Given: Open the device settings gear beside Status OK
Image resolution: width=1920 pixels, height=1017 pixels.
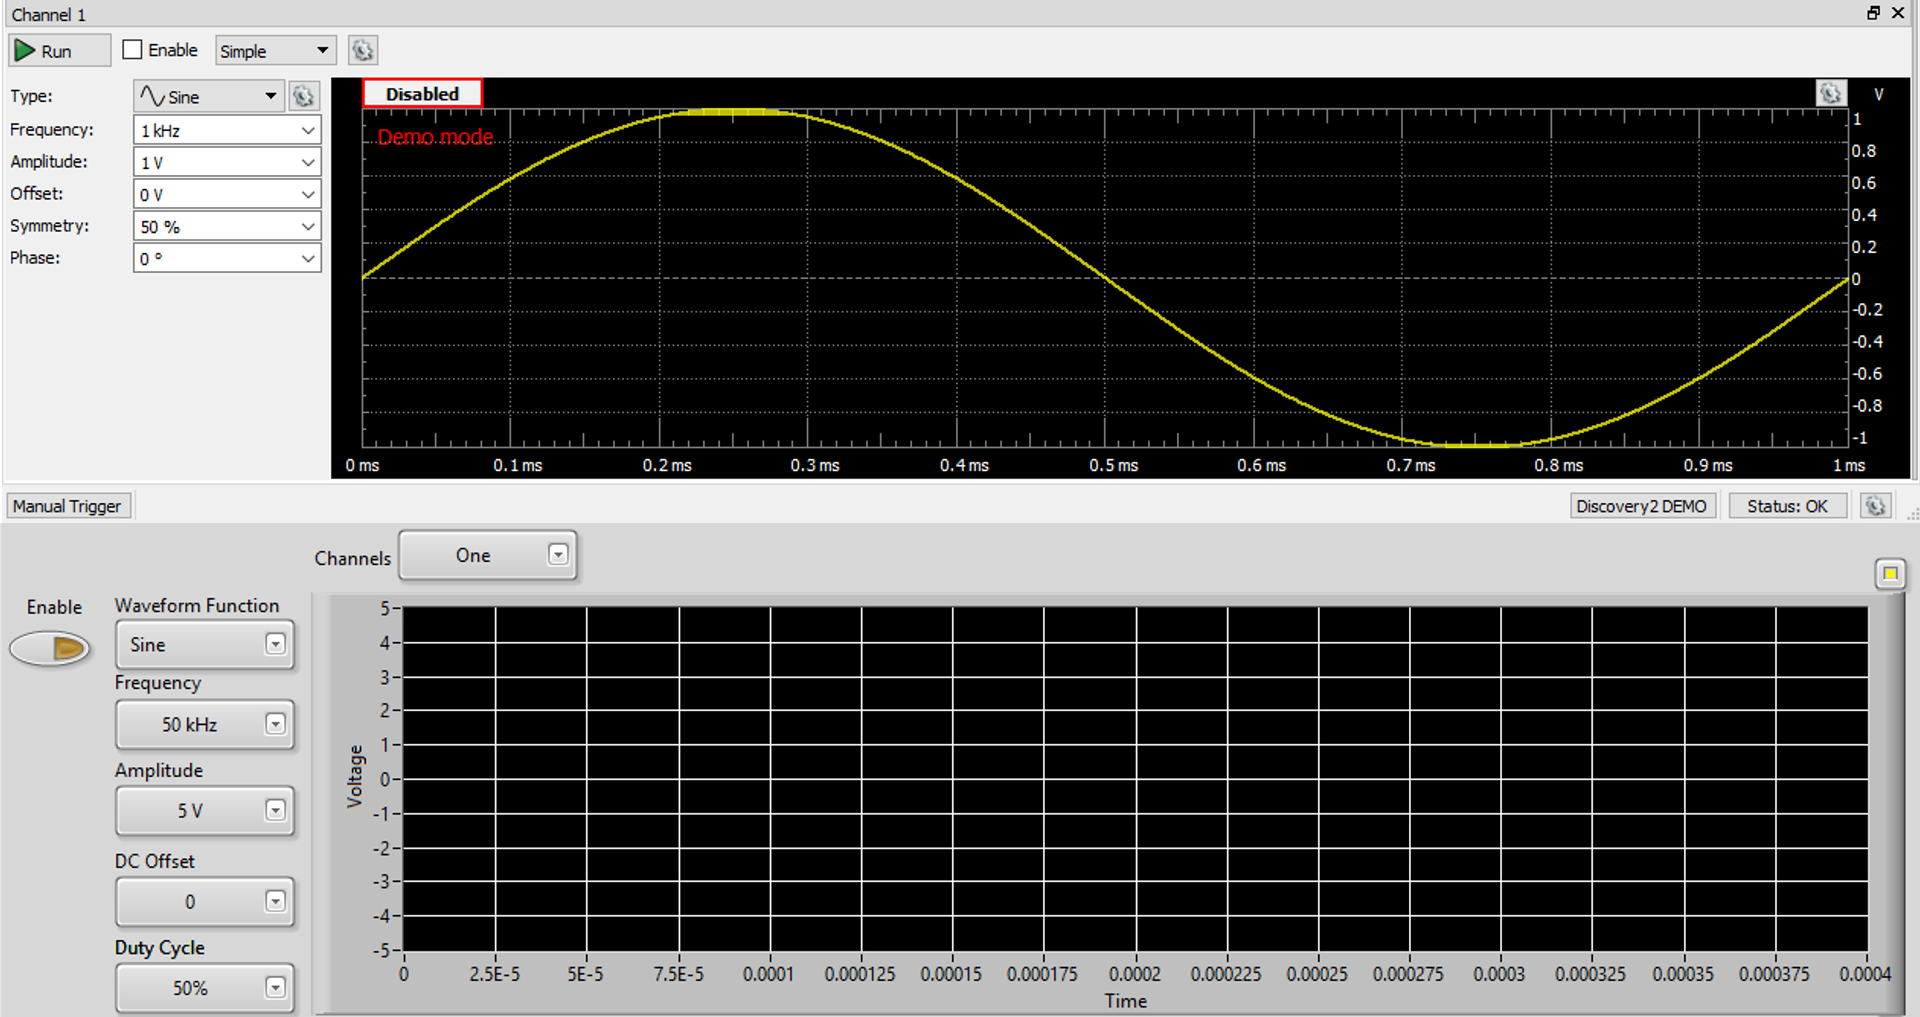Looking at the screenshot, I should click(x=1875, y=505).
